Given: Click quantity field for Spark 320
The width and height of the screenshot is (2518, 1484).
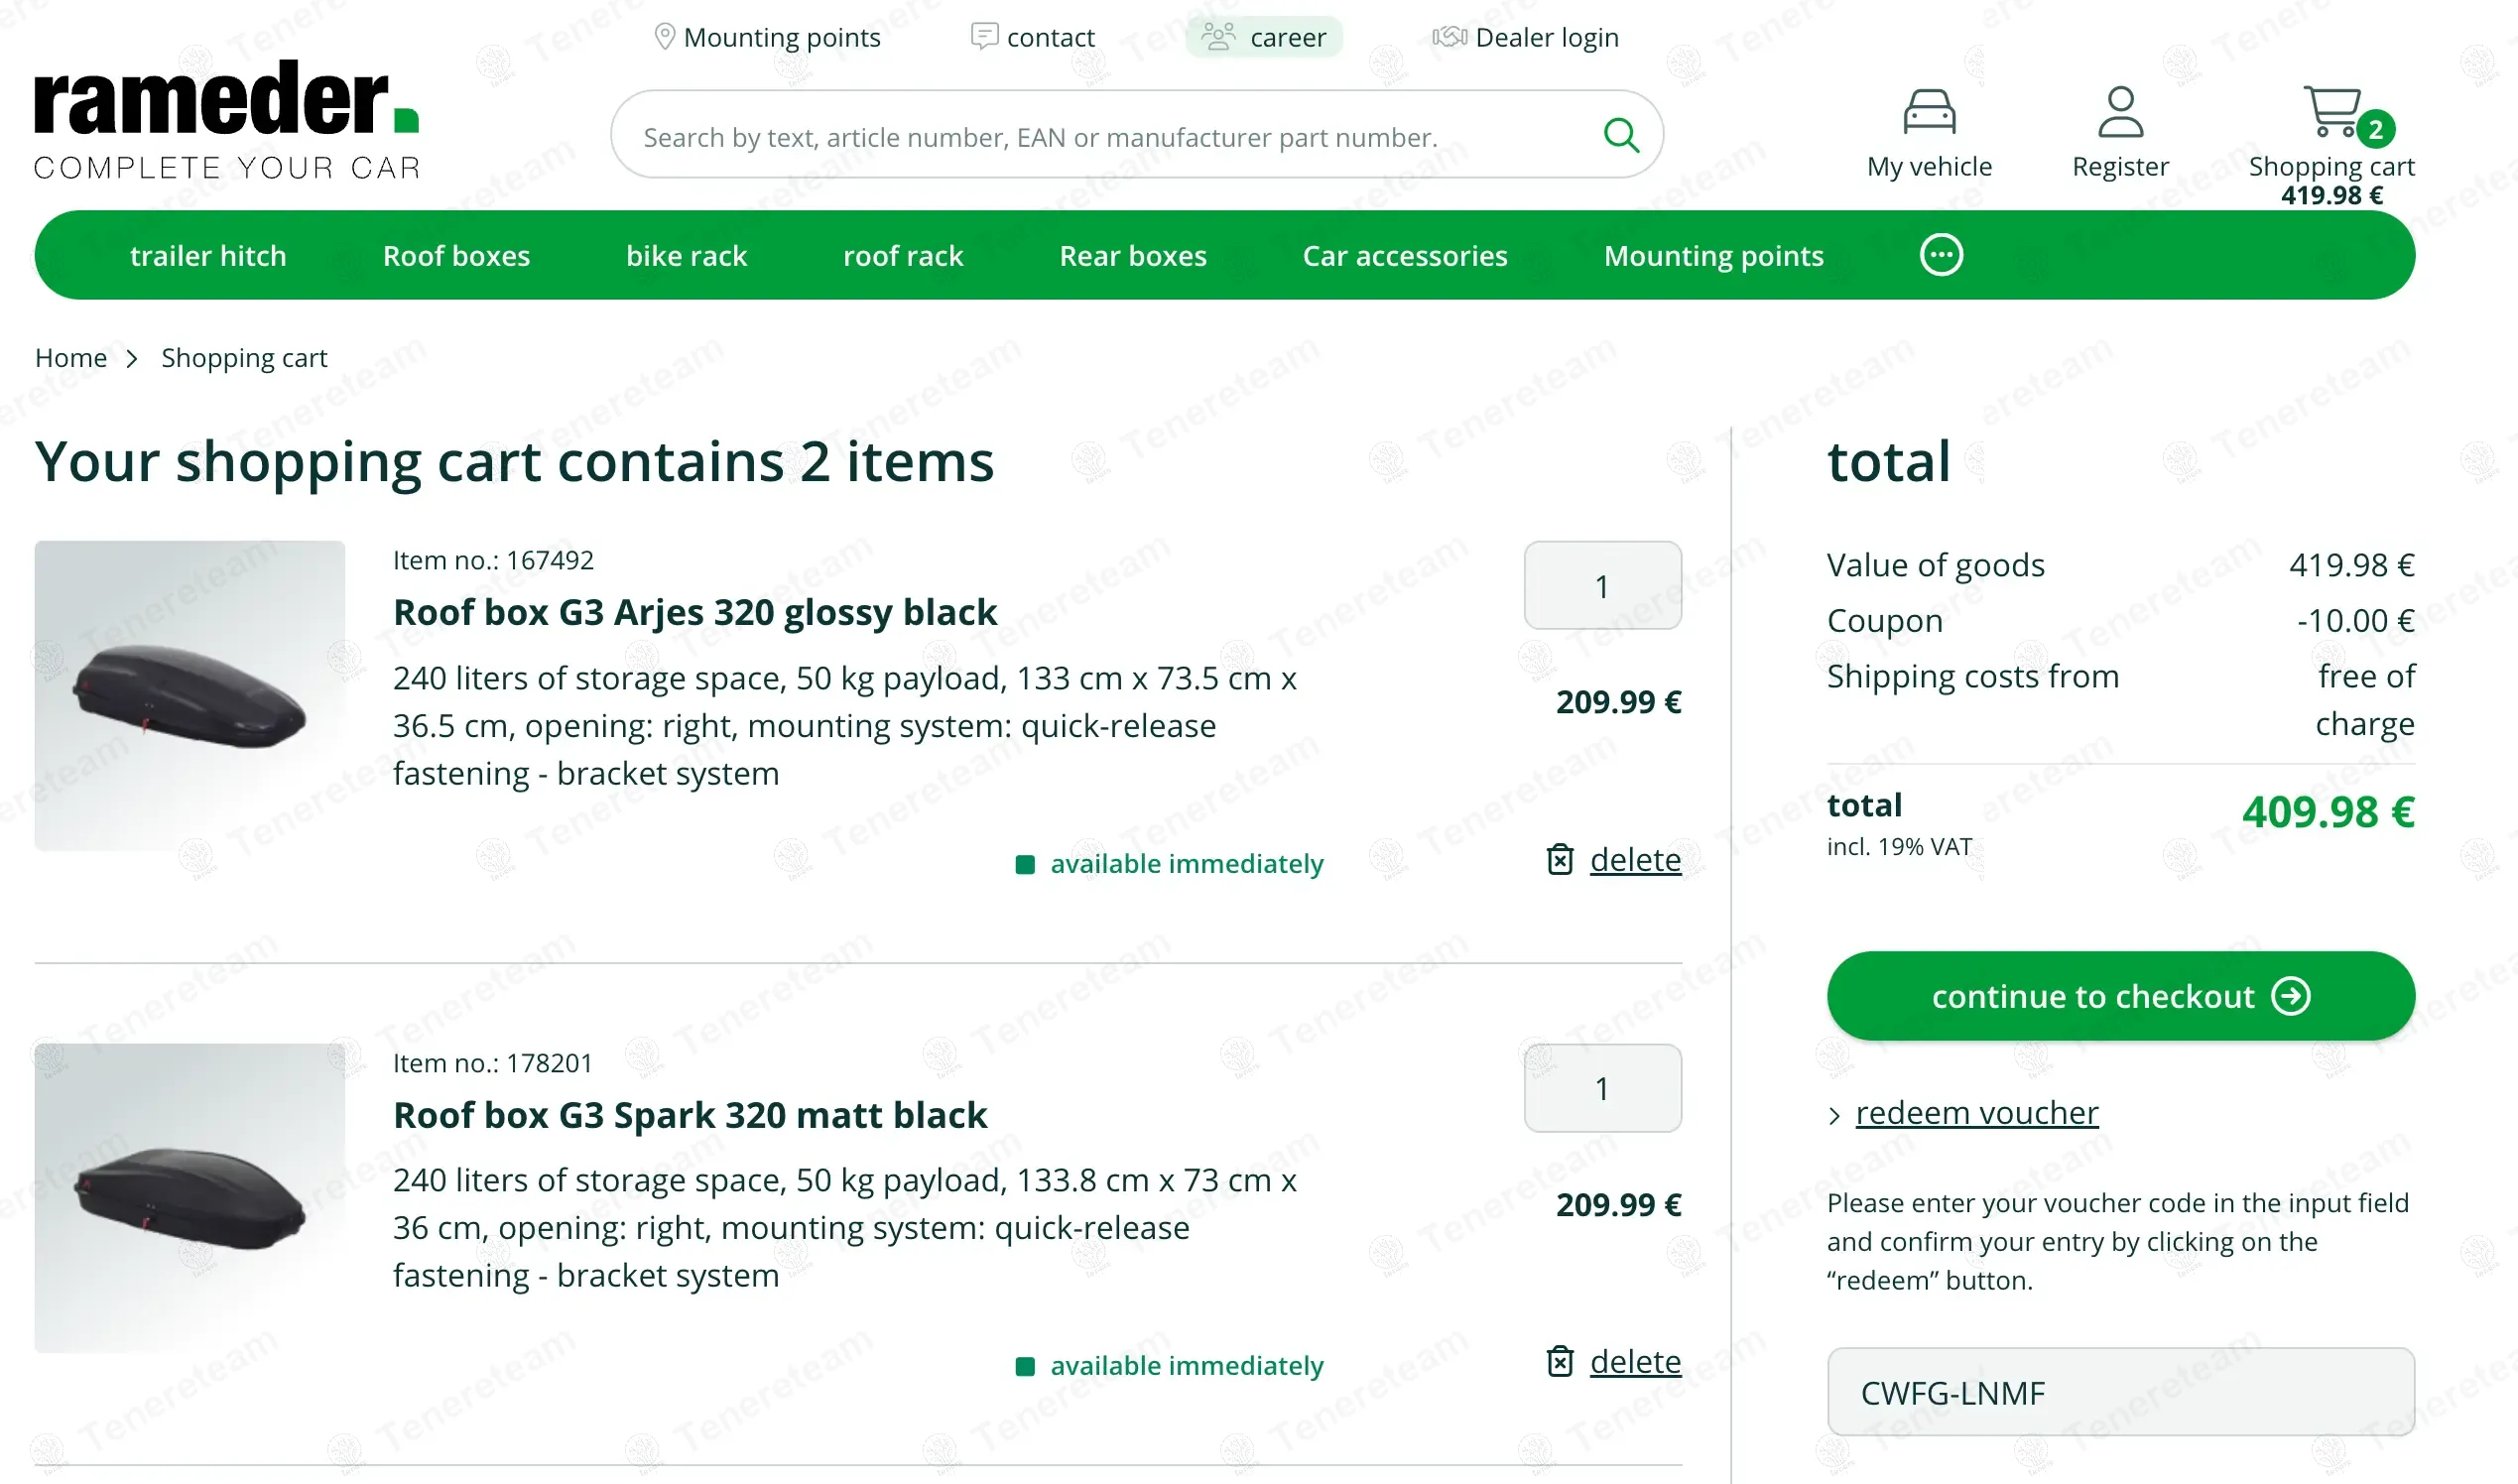Looking at the screenshot, I should (x=1601, y=1087).
